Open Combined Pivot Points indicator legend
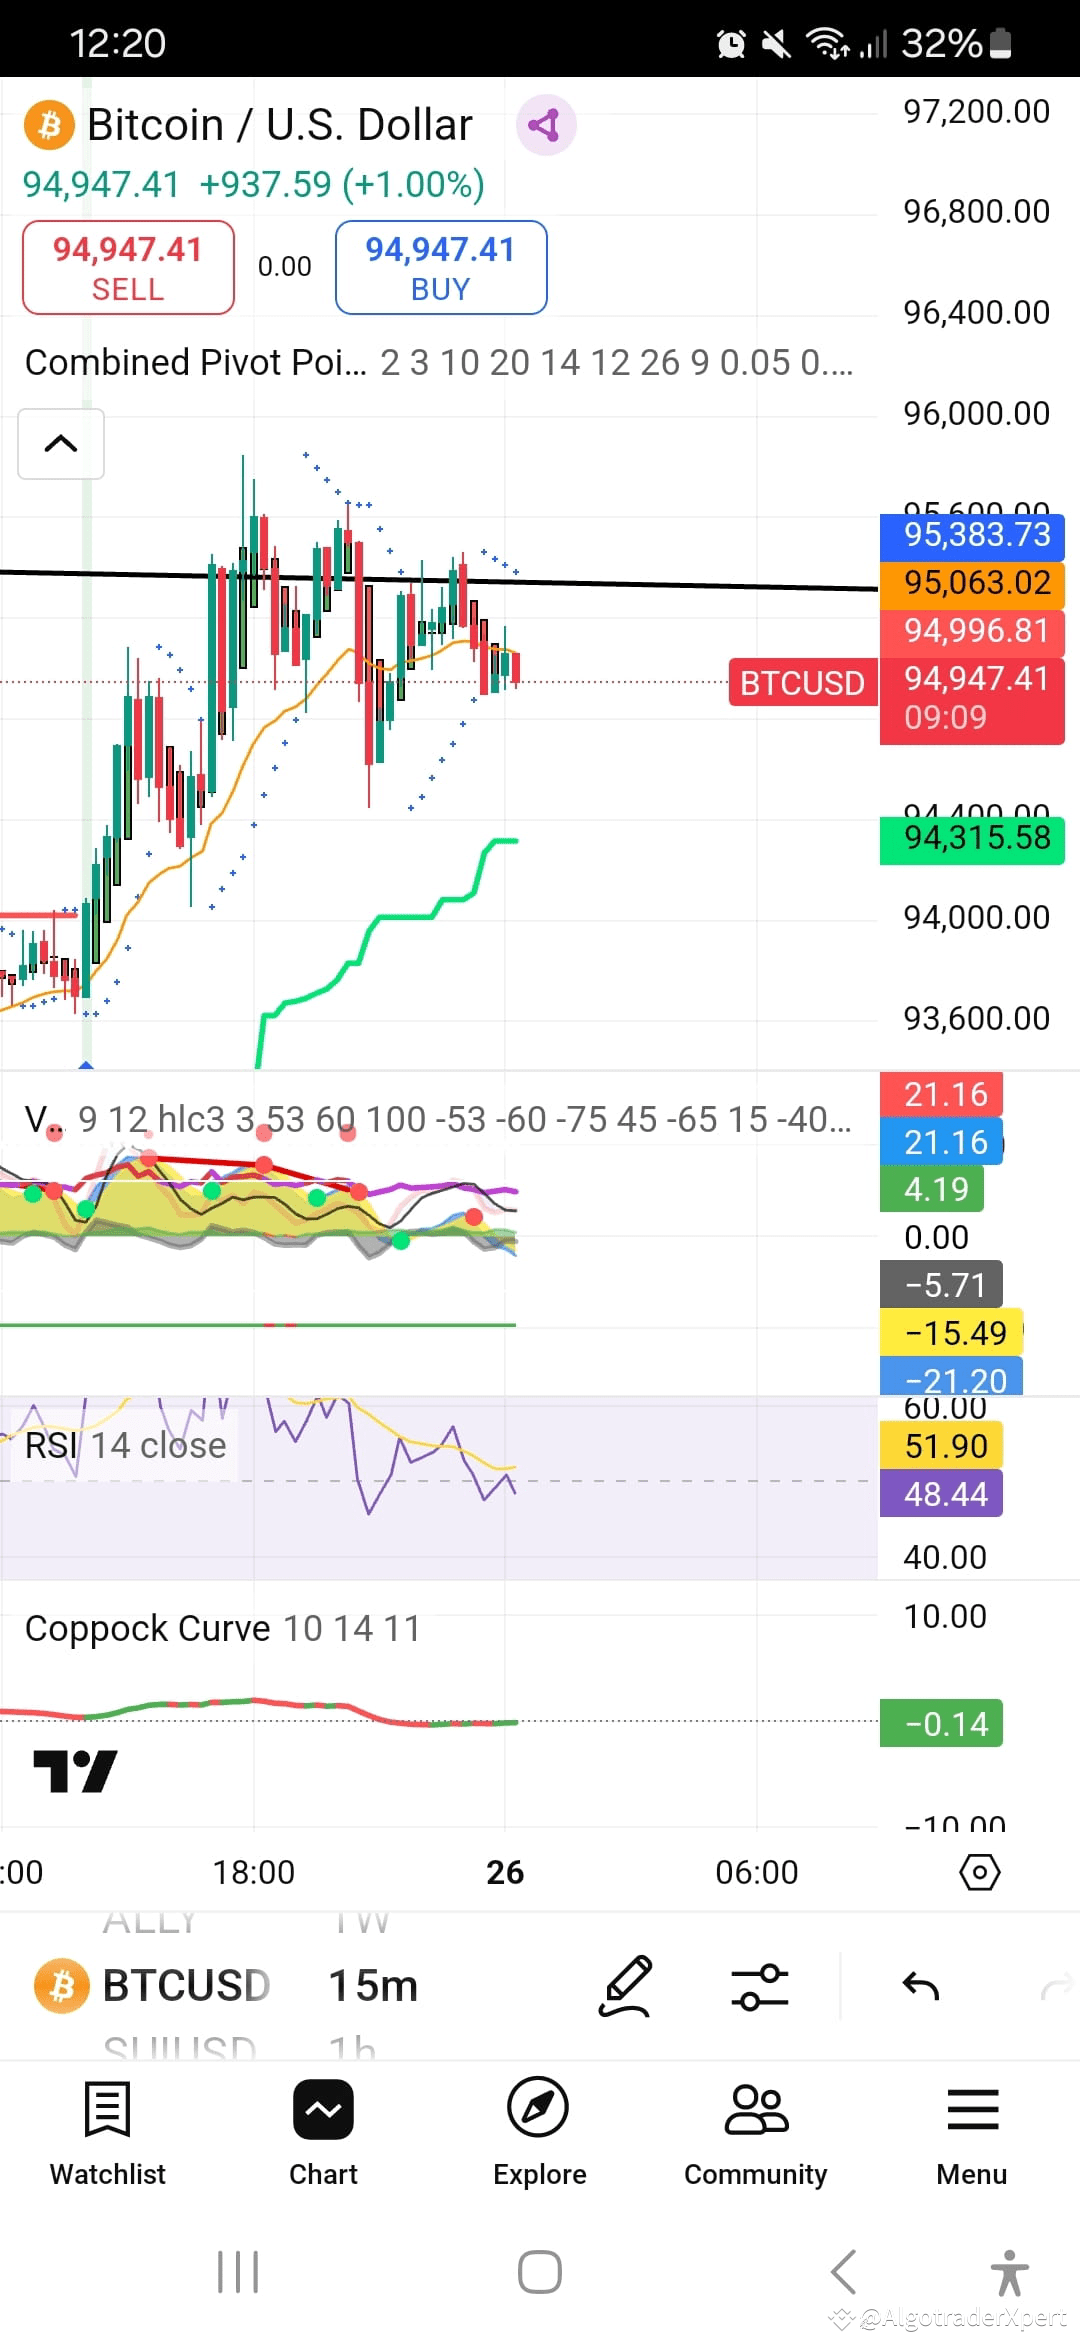The width and height of the screenshot is (1080, 2340). (439, 362)
